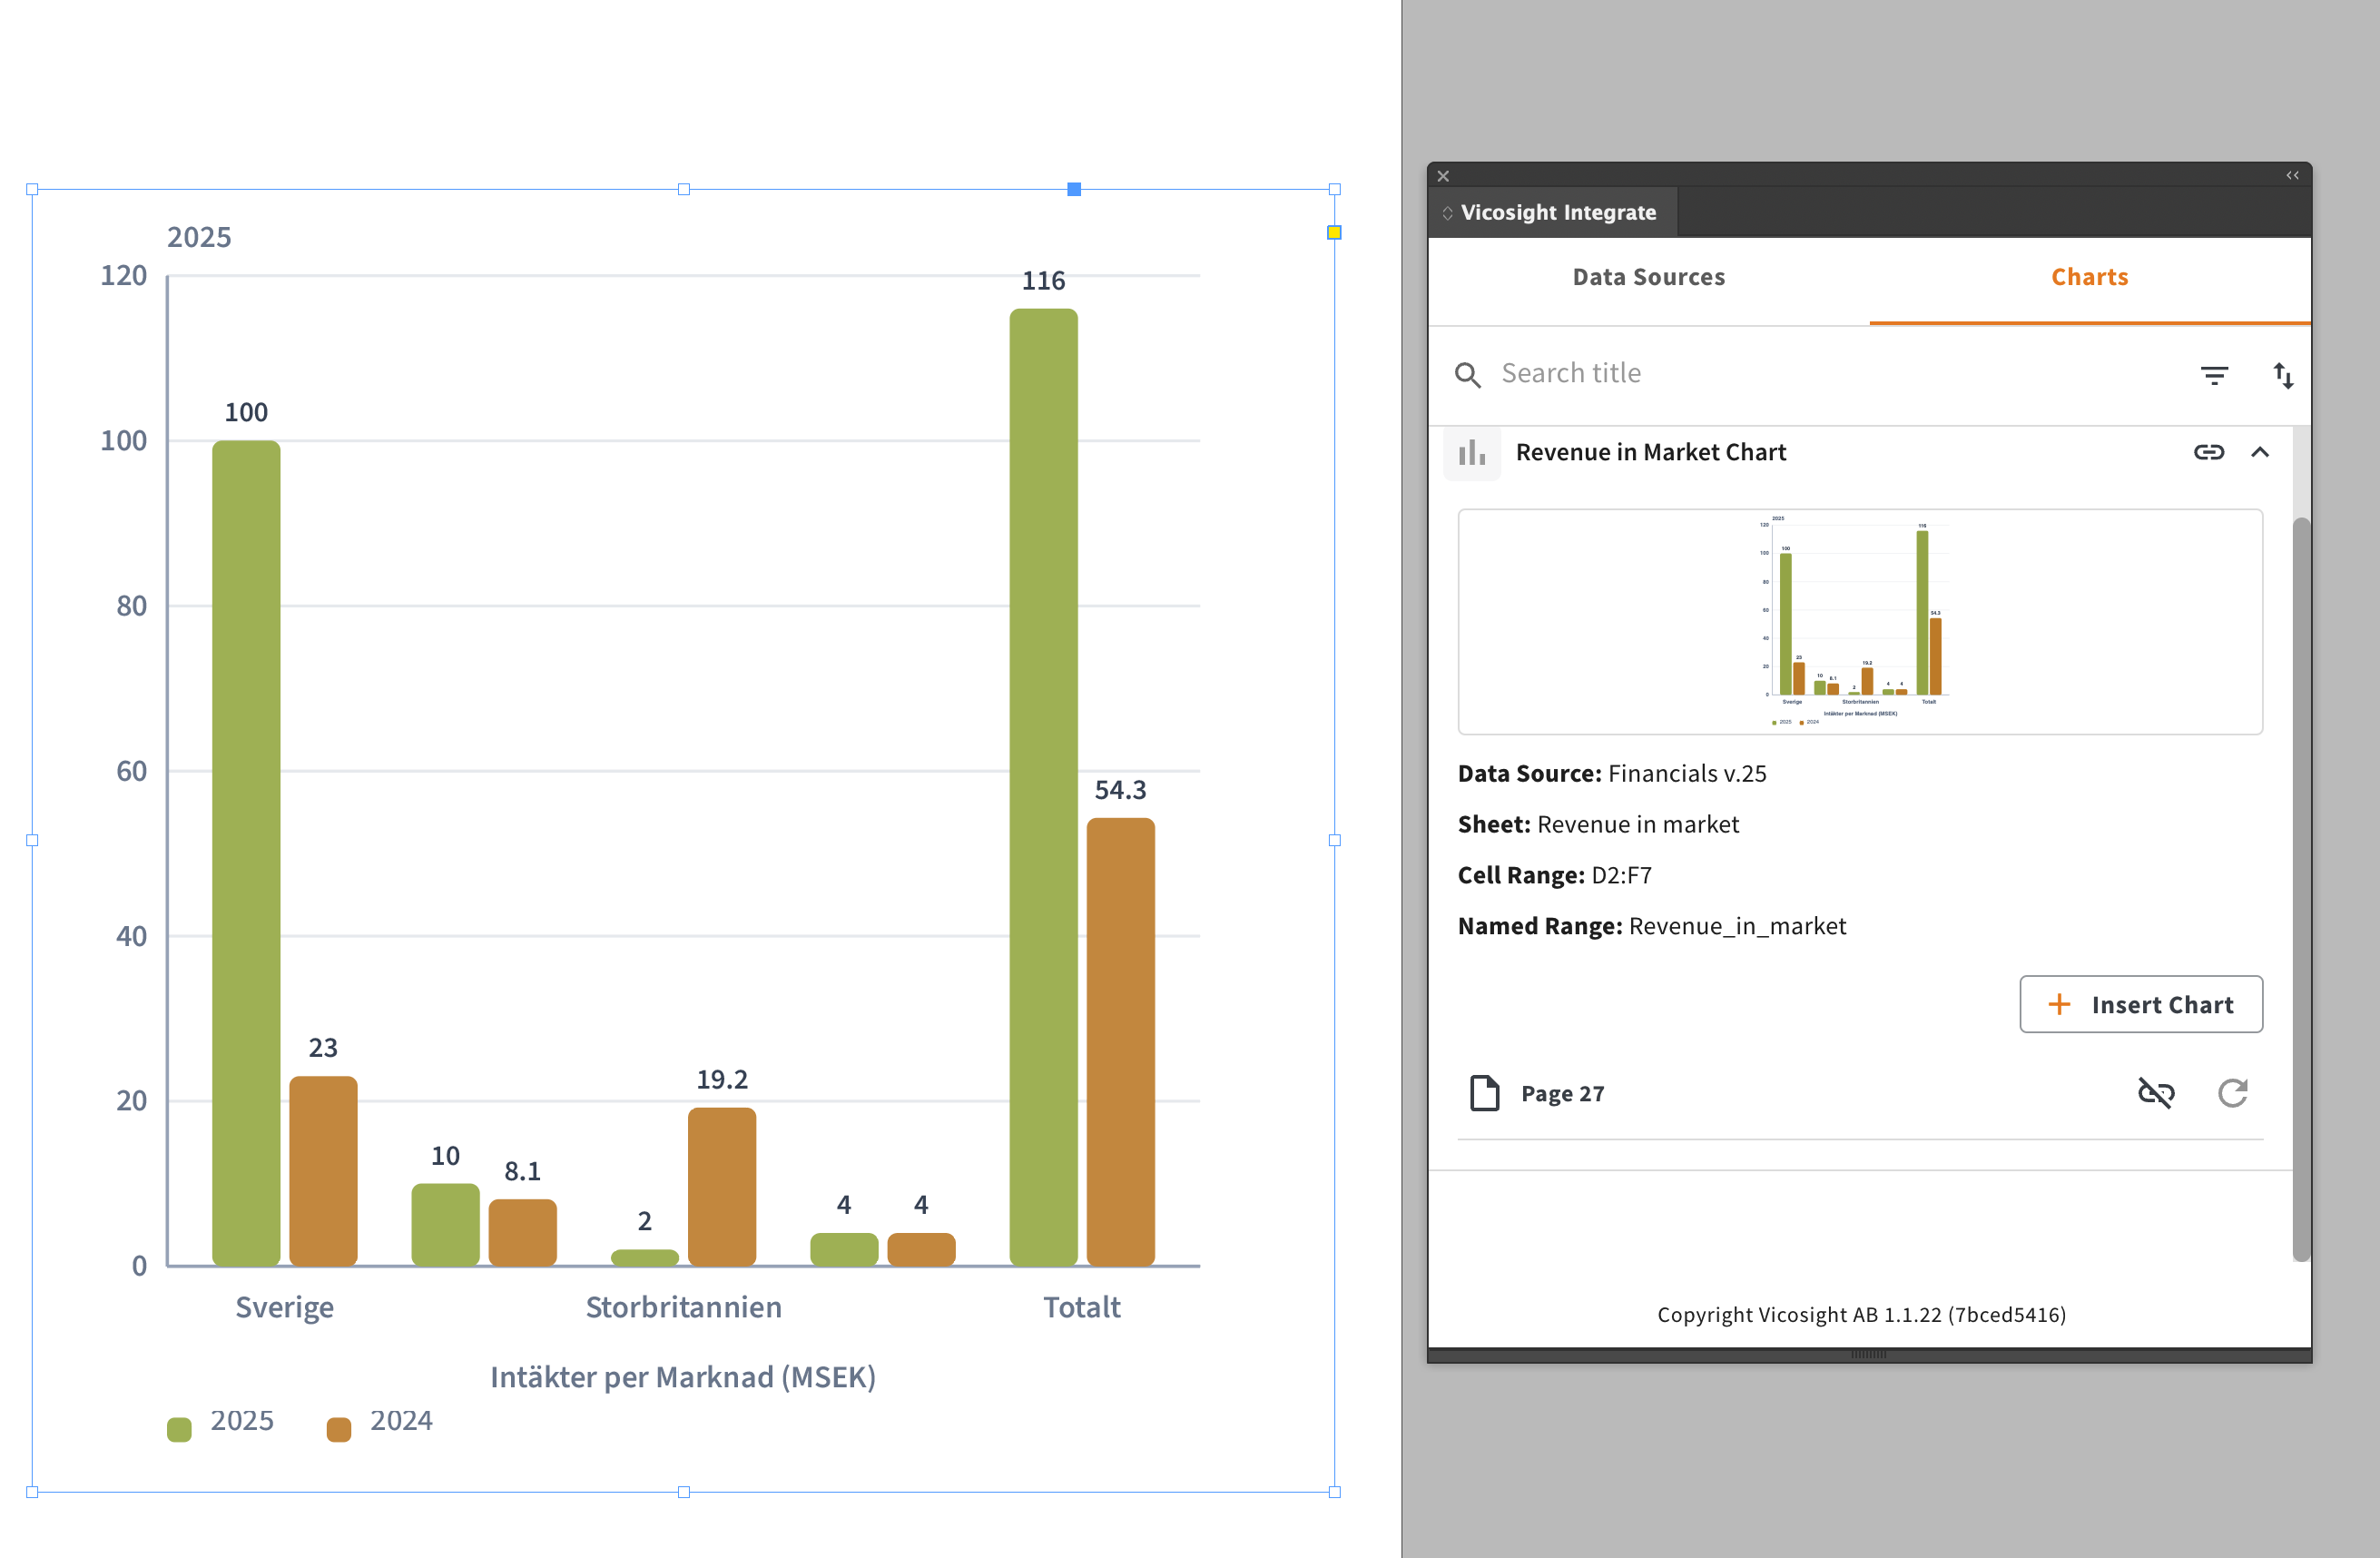This screenshot has width=2380, height=1558.
Task: Click the Page 27 label
Action: pos(1562,1093)
